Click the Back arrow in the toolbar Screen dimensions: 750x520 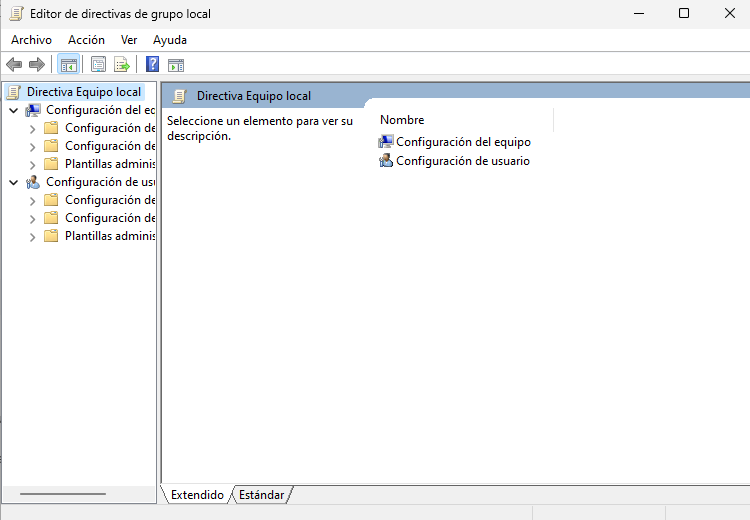[x=14, y=64]
